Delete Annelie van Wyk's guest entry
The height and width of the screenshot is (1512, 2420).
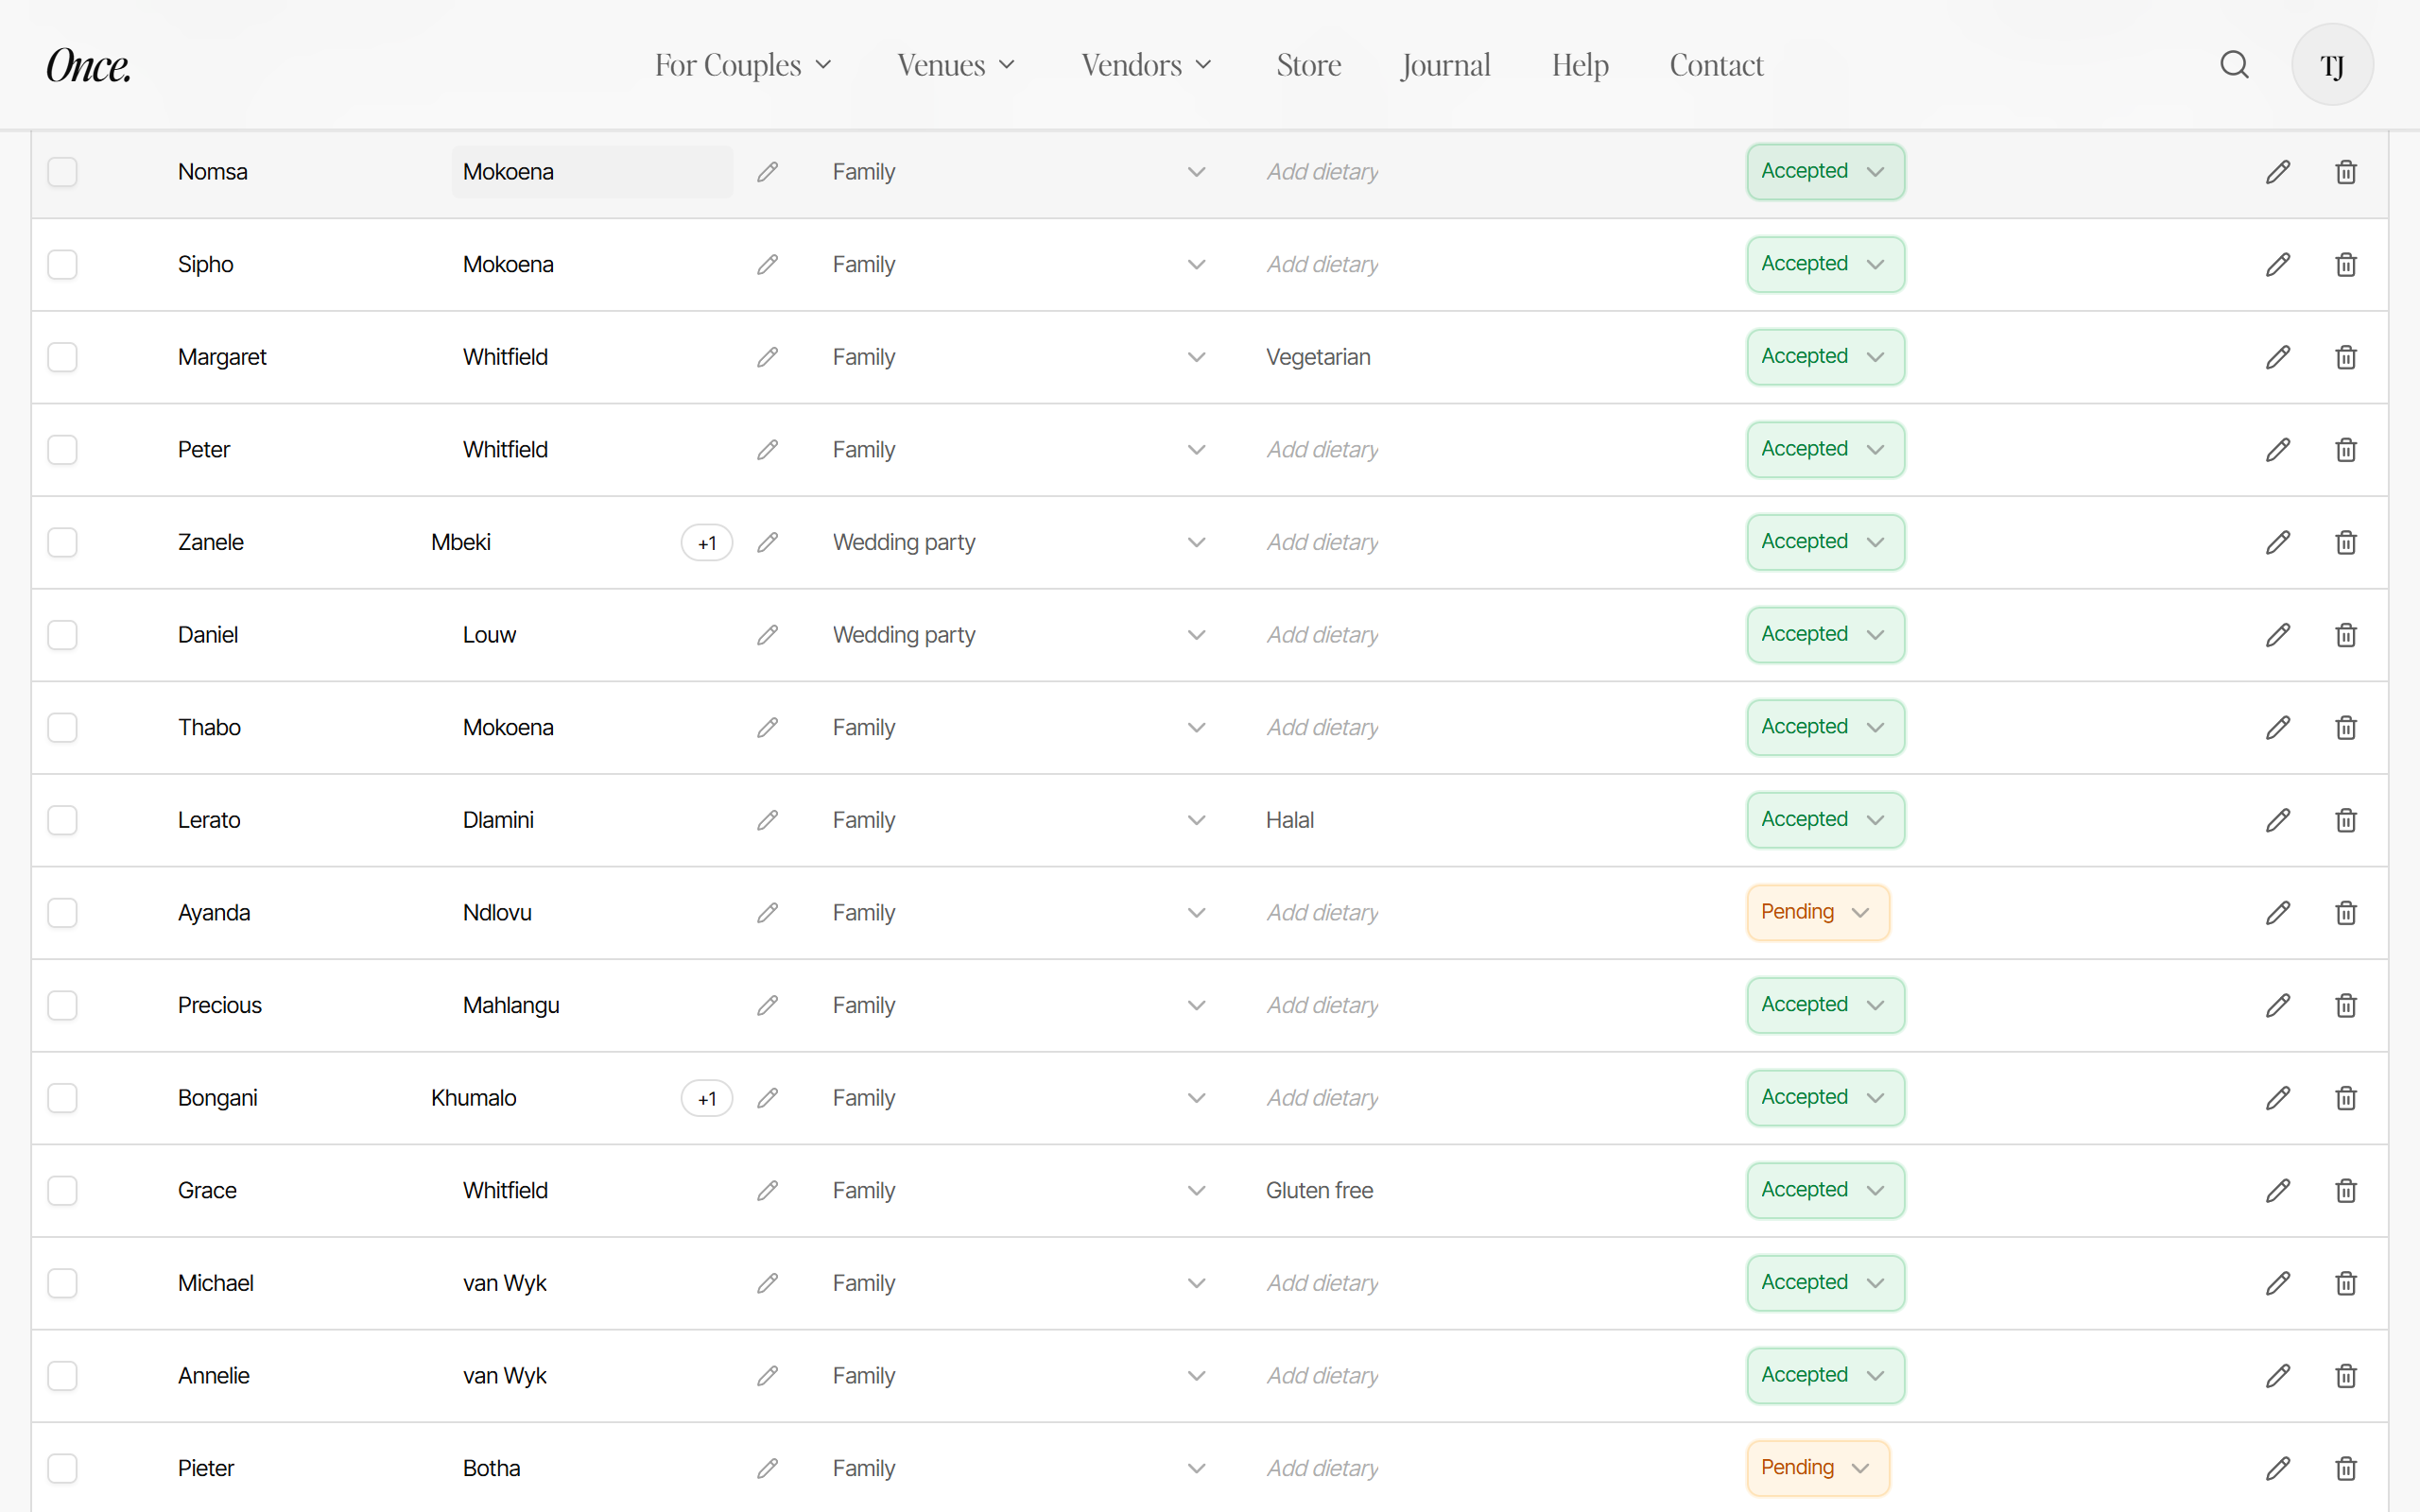(x=2346, y=1376)
